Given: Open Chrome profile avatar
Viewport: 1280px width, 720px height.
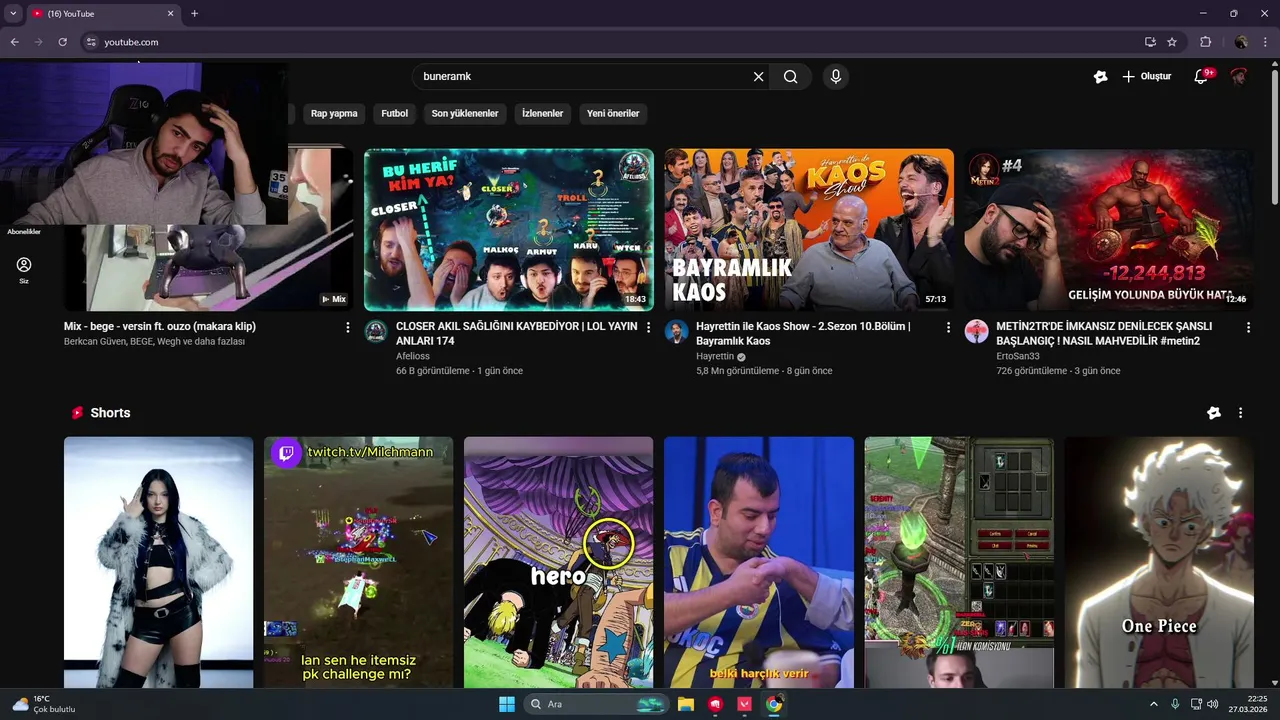Looking at the screenshot, I should pos(1241,42).
